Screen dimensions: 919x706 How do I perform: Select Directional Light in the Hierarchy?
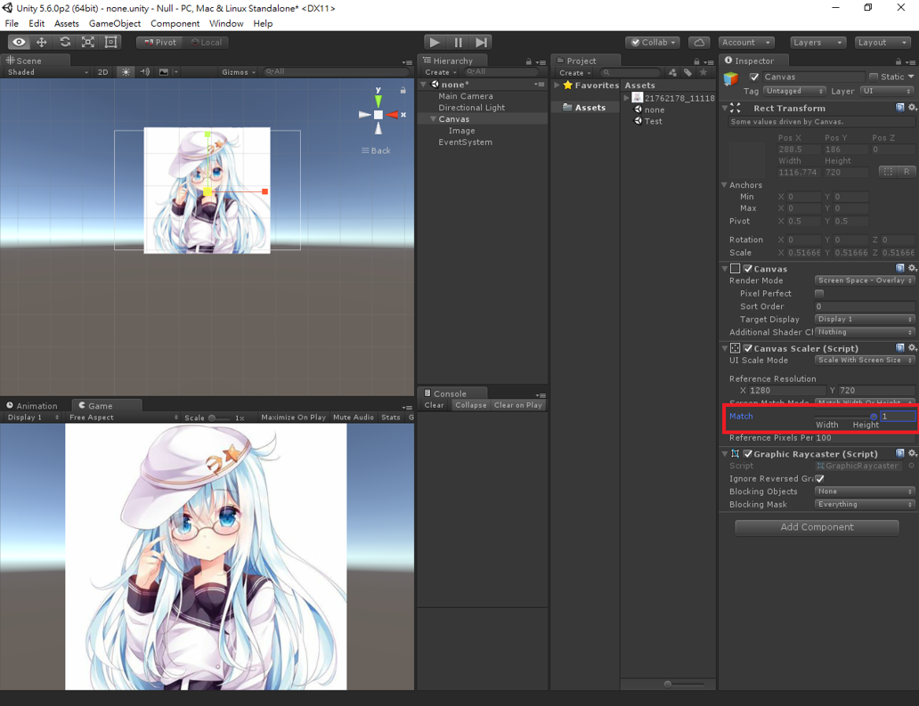coord(470,107)
